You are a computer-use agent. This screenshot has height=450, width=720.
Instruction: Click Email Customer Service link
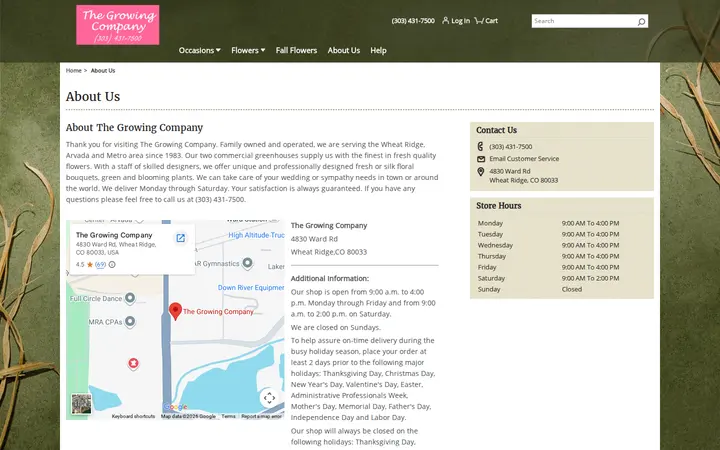tap(524, 159)
